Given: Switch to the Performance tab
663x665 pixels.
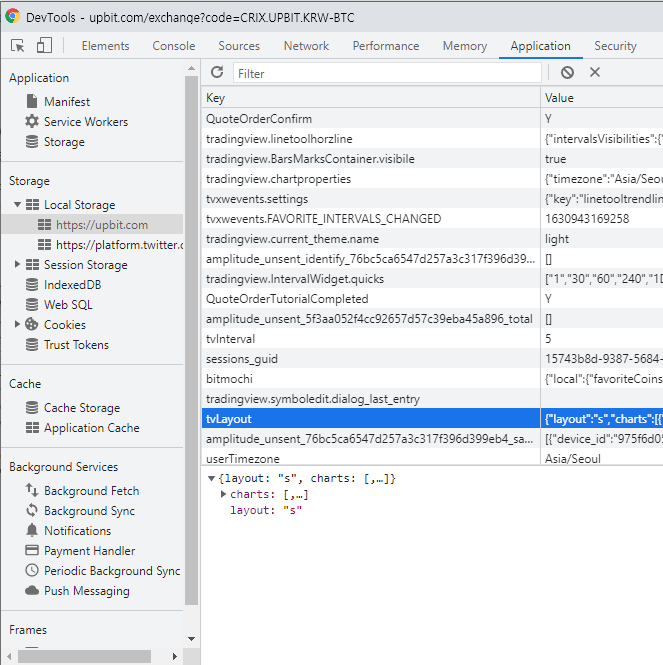Looking at the screenshot, I should (386, 45).
